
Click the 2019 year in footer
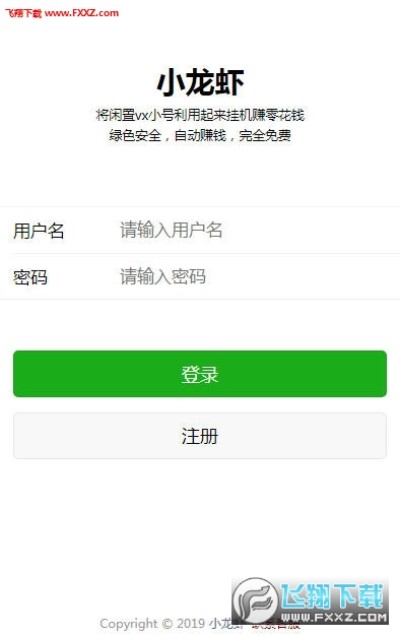pyautogui.click(x=190, y=623)
